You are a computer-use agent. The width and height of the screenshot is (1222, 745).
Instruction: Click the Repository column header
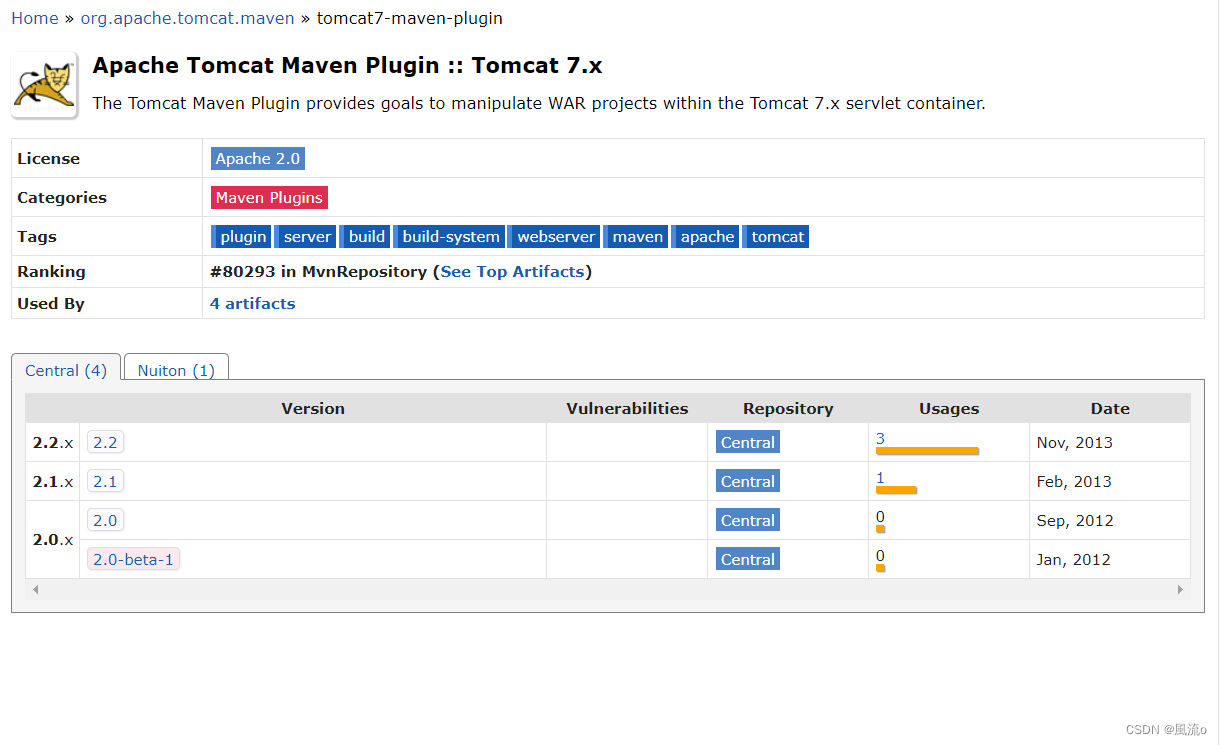(x=788, y=408)
